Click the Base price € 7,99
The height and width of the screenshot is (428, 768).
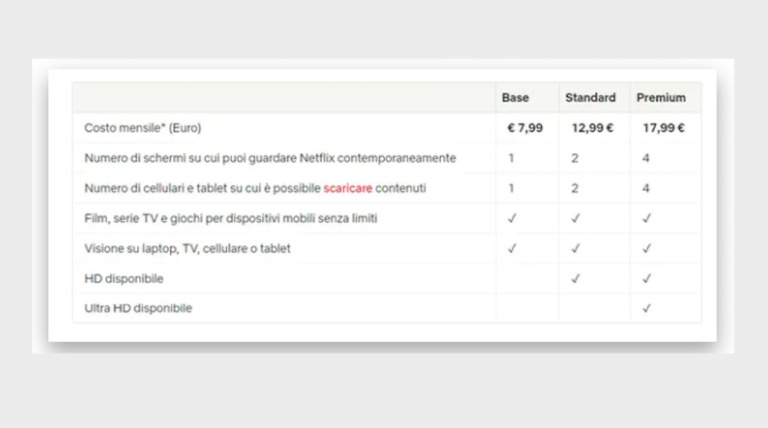point(525,128)
